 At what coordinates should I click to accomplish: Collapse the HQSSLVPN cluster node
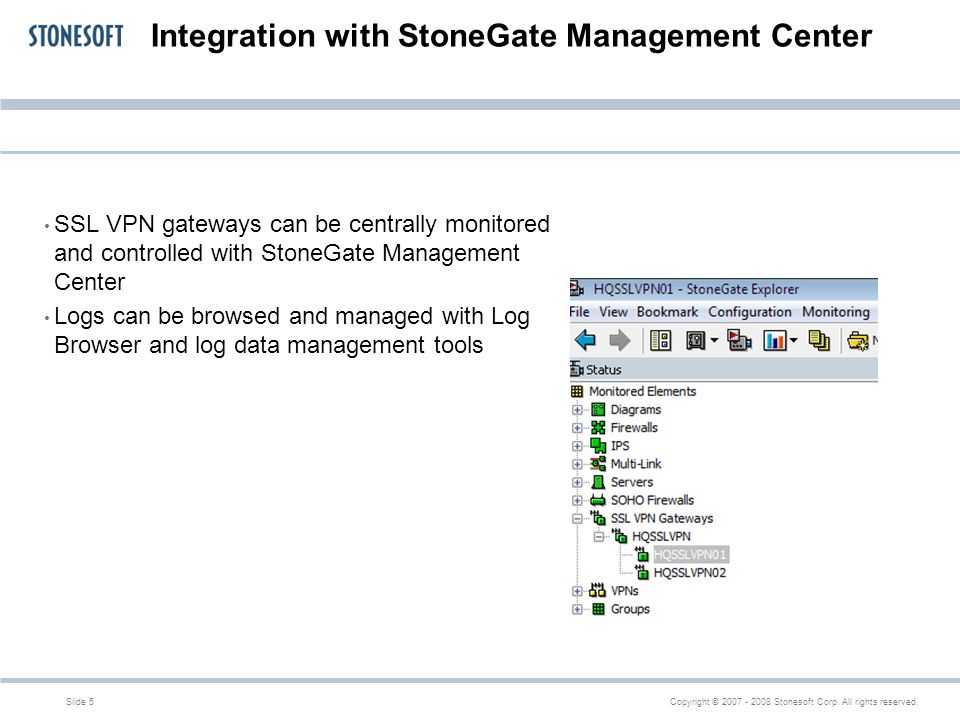pyautogui.click(x=599, y=536)
